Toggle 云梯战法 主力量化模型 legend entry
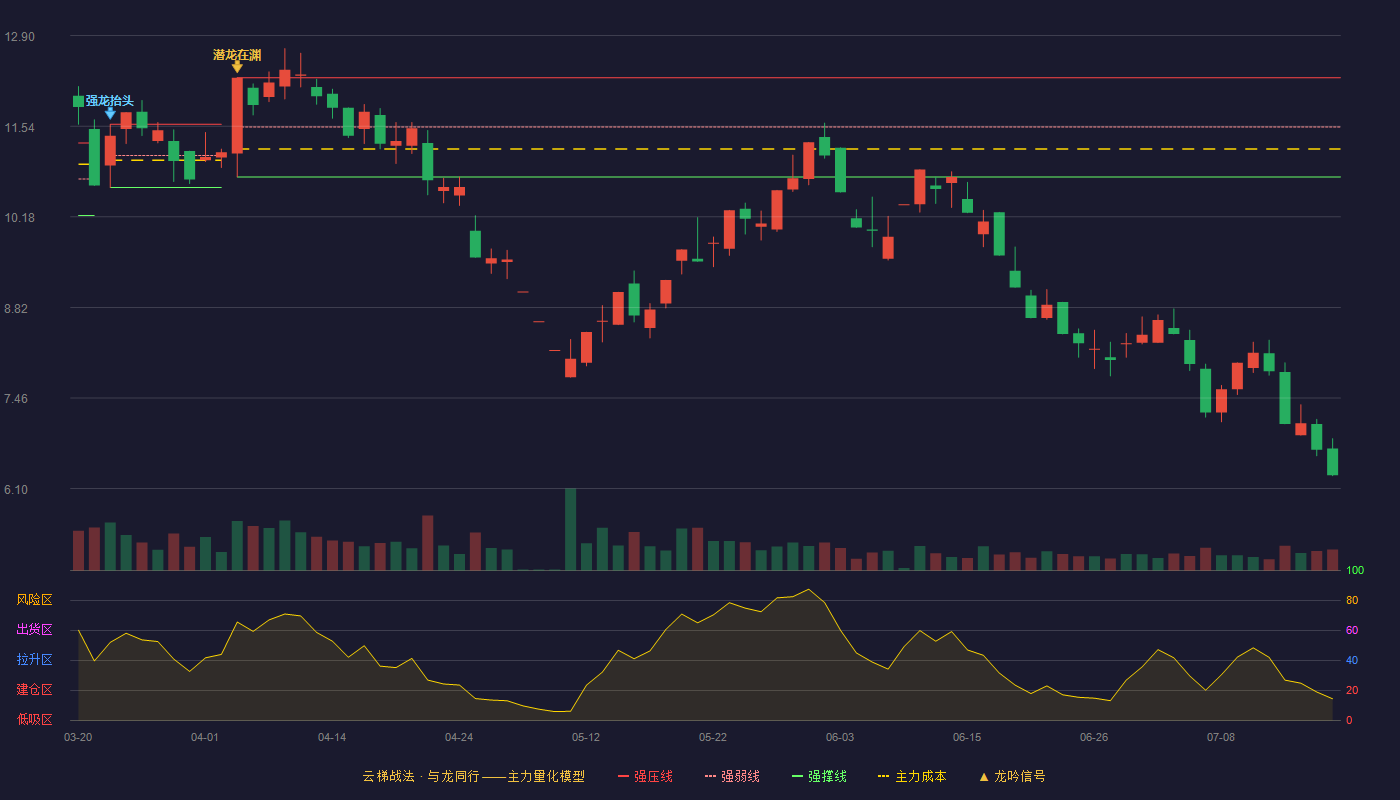Image resolution: width=1400 pixels, height=800 pixels. coord(474,776)
